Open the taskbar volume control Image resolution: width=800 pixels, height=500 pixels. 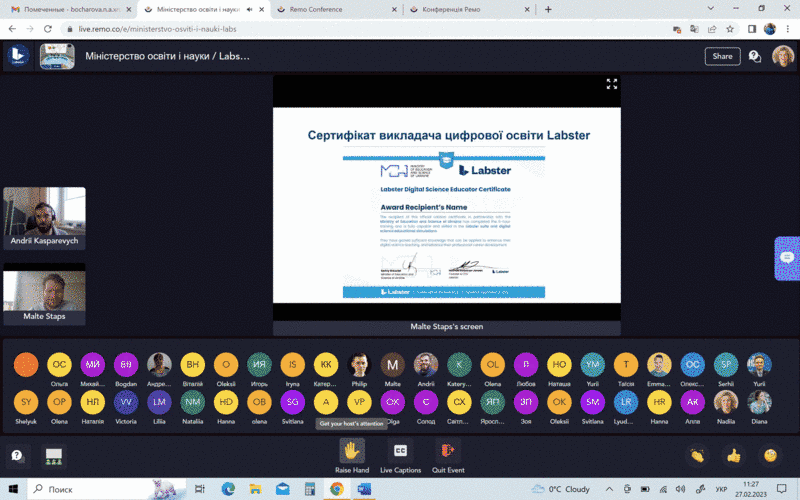tap(680, 489)
